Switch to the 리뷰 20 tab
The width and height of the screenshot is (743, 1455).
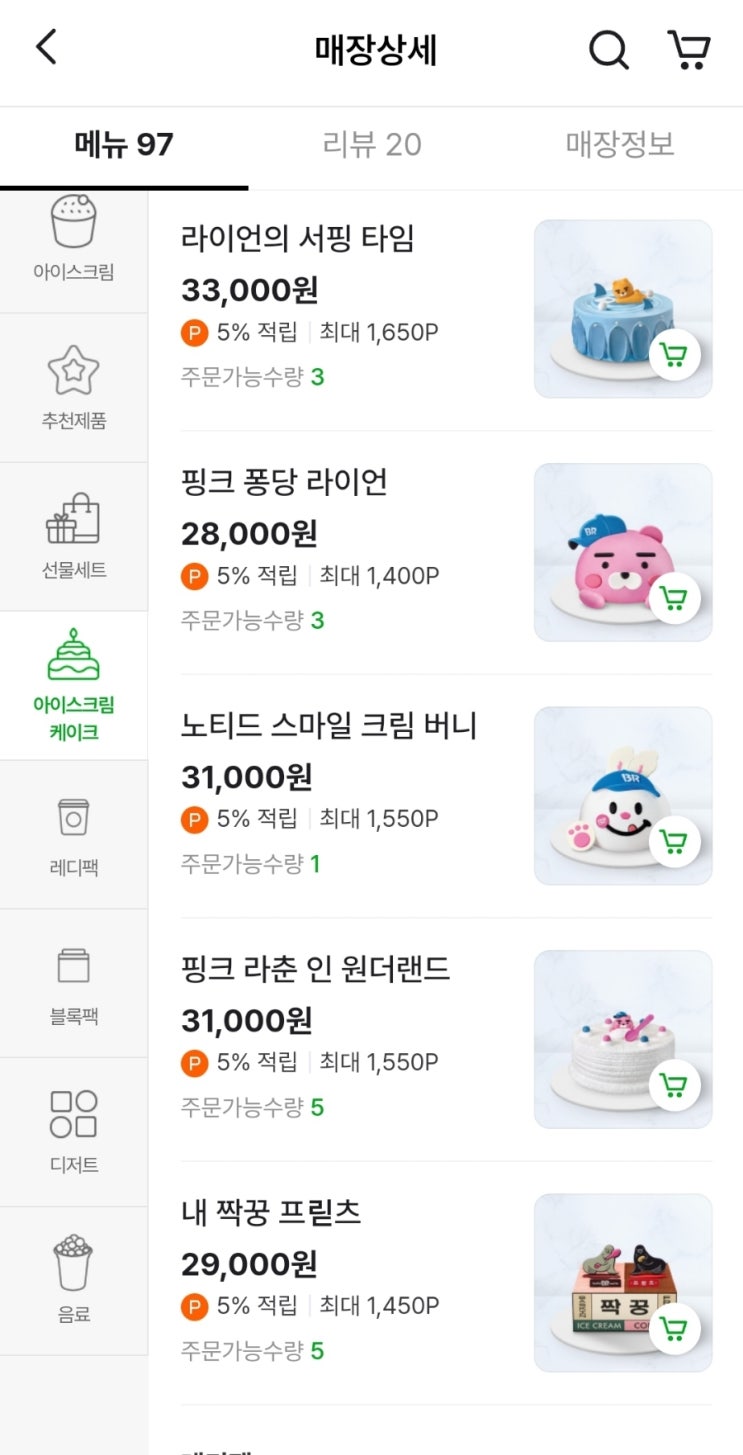click(x=372, y=145)
